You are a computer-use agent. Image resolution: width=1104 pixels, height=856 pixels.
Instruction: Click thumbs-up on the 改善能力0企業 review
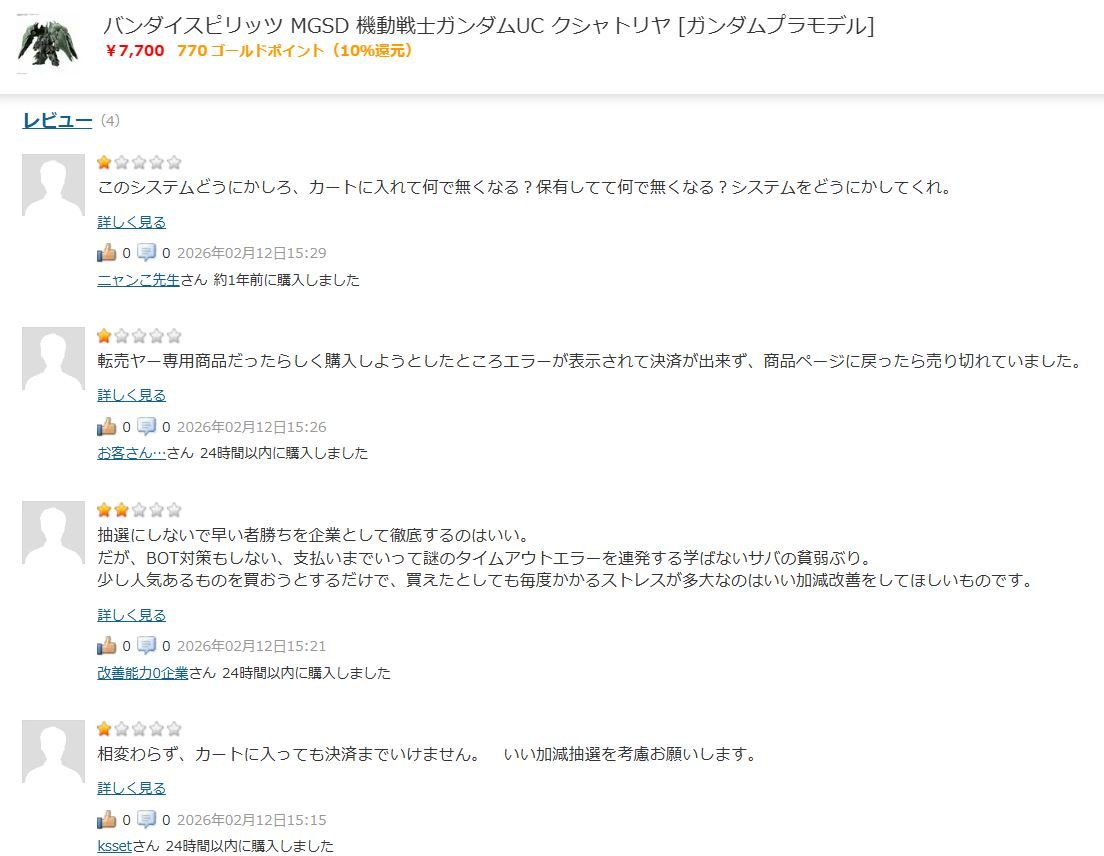click(x=106, y=645)
